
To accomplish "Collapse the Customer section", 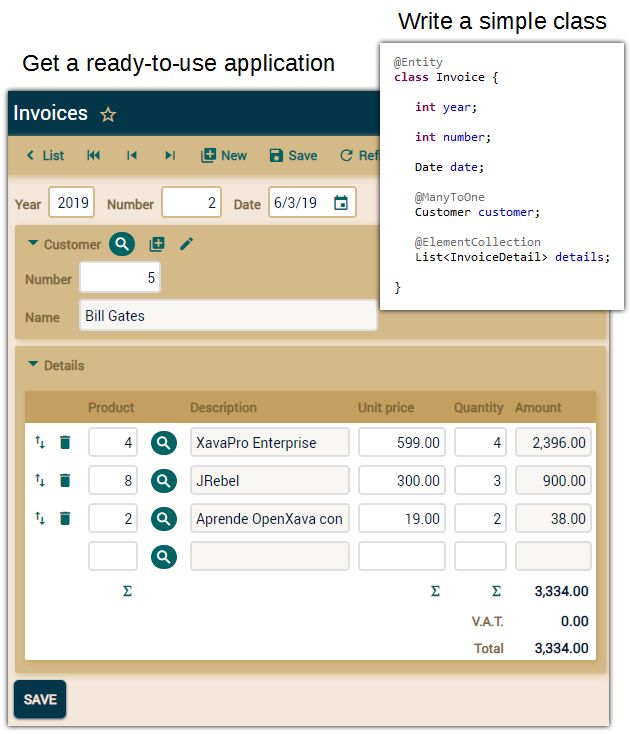I will pos(33,243).
